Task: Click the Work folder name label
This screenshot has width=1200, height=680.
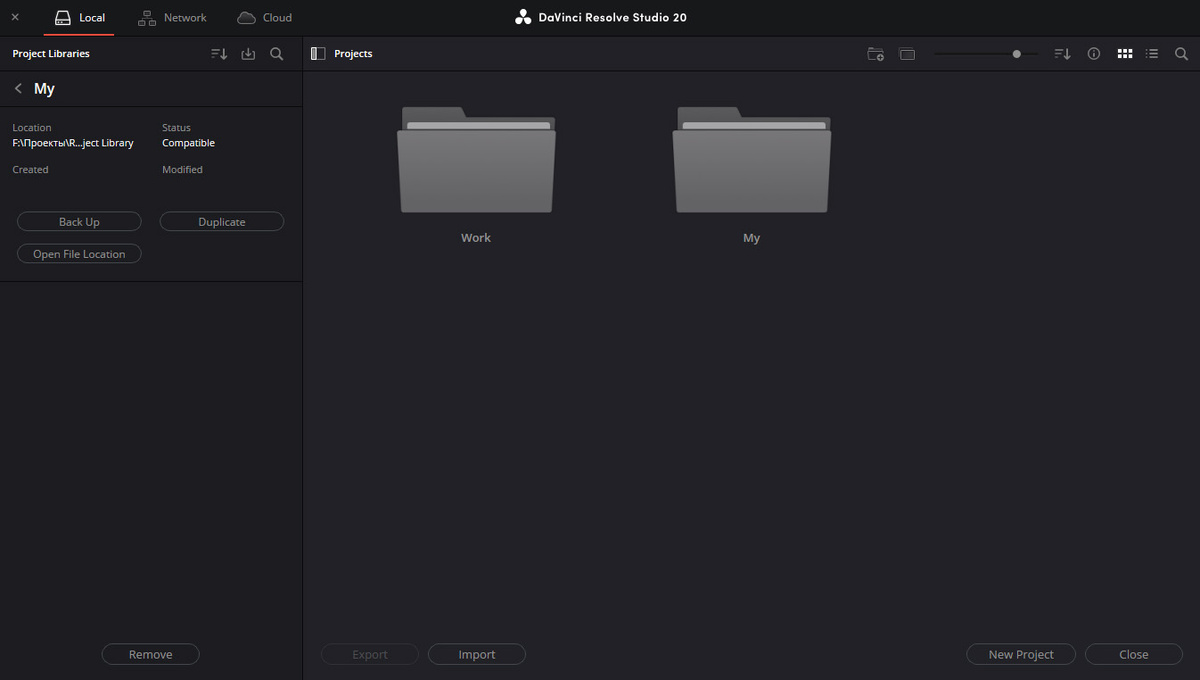Action: coord(476,238)
